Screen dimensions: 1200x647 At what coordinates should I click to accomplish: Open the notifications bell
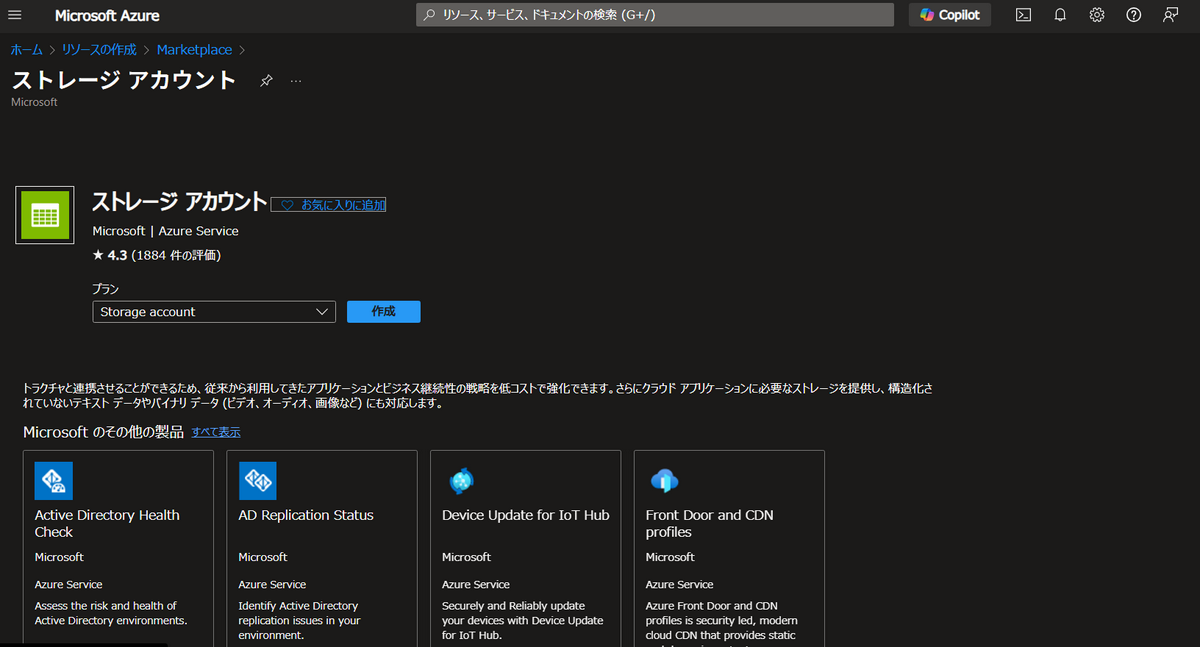coord(1060,15)
